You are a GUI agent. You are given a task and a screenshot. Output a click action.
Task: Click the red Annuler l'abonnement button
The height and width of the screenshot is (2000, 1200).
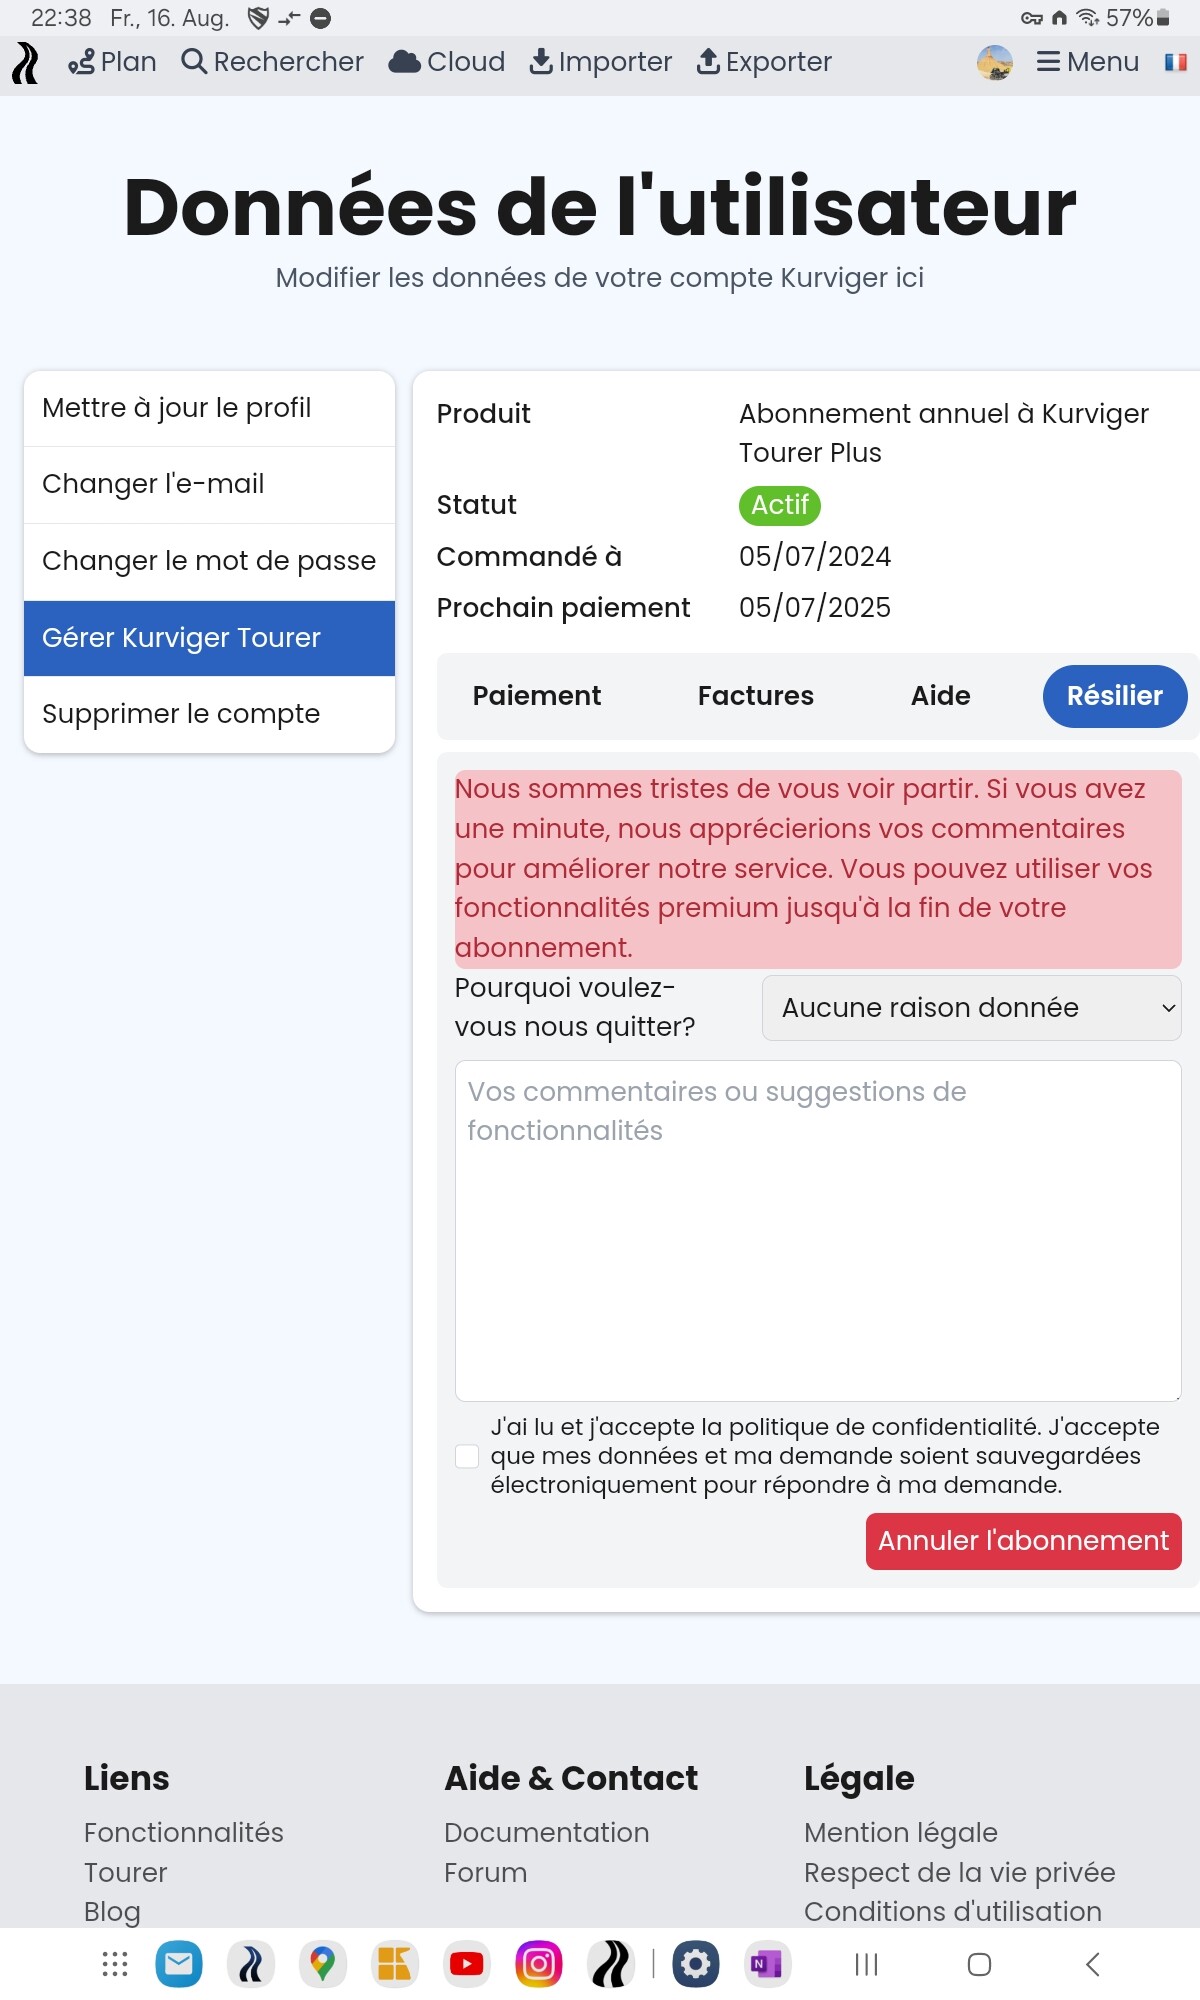pyautogui.click(x=1024, y=1541)
